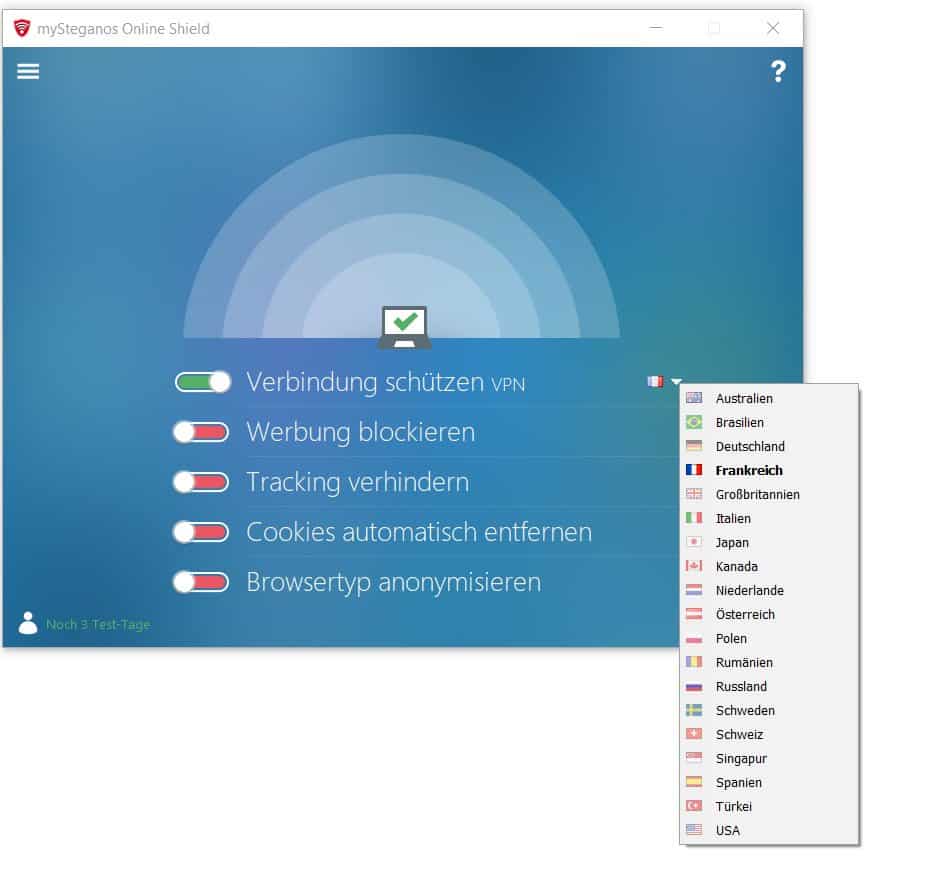The height and width of the screenshot is (869, 942).
Task: Choose Schweiz in the dropdown
Action: click(769, 734)
